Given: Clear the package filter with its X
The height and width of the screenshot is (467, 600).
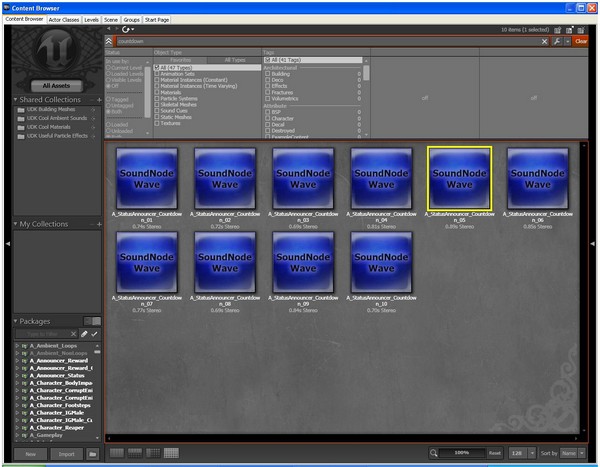Looking at the screenshot, I should [73, 334].
